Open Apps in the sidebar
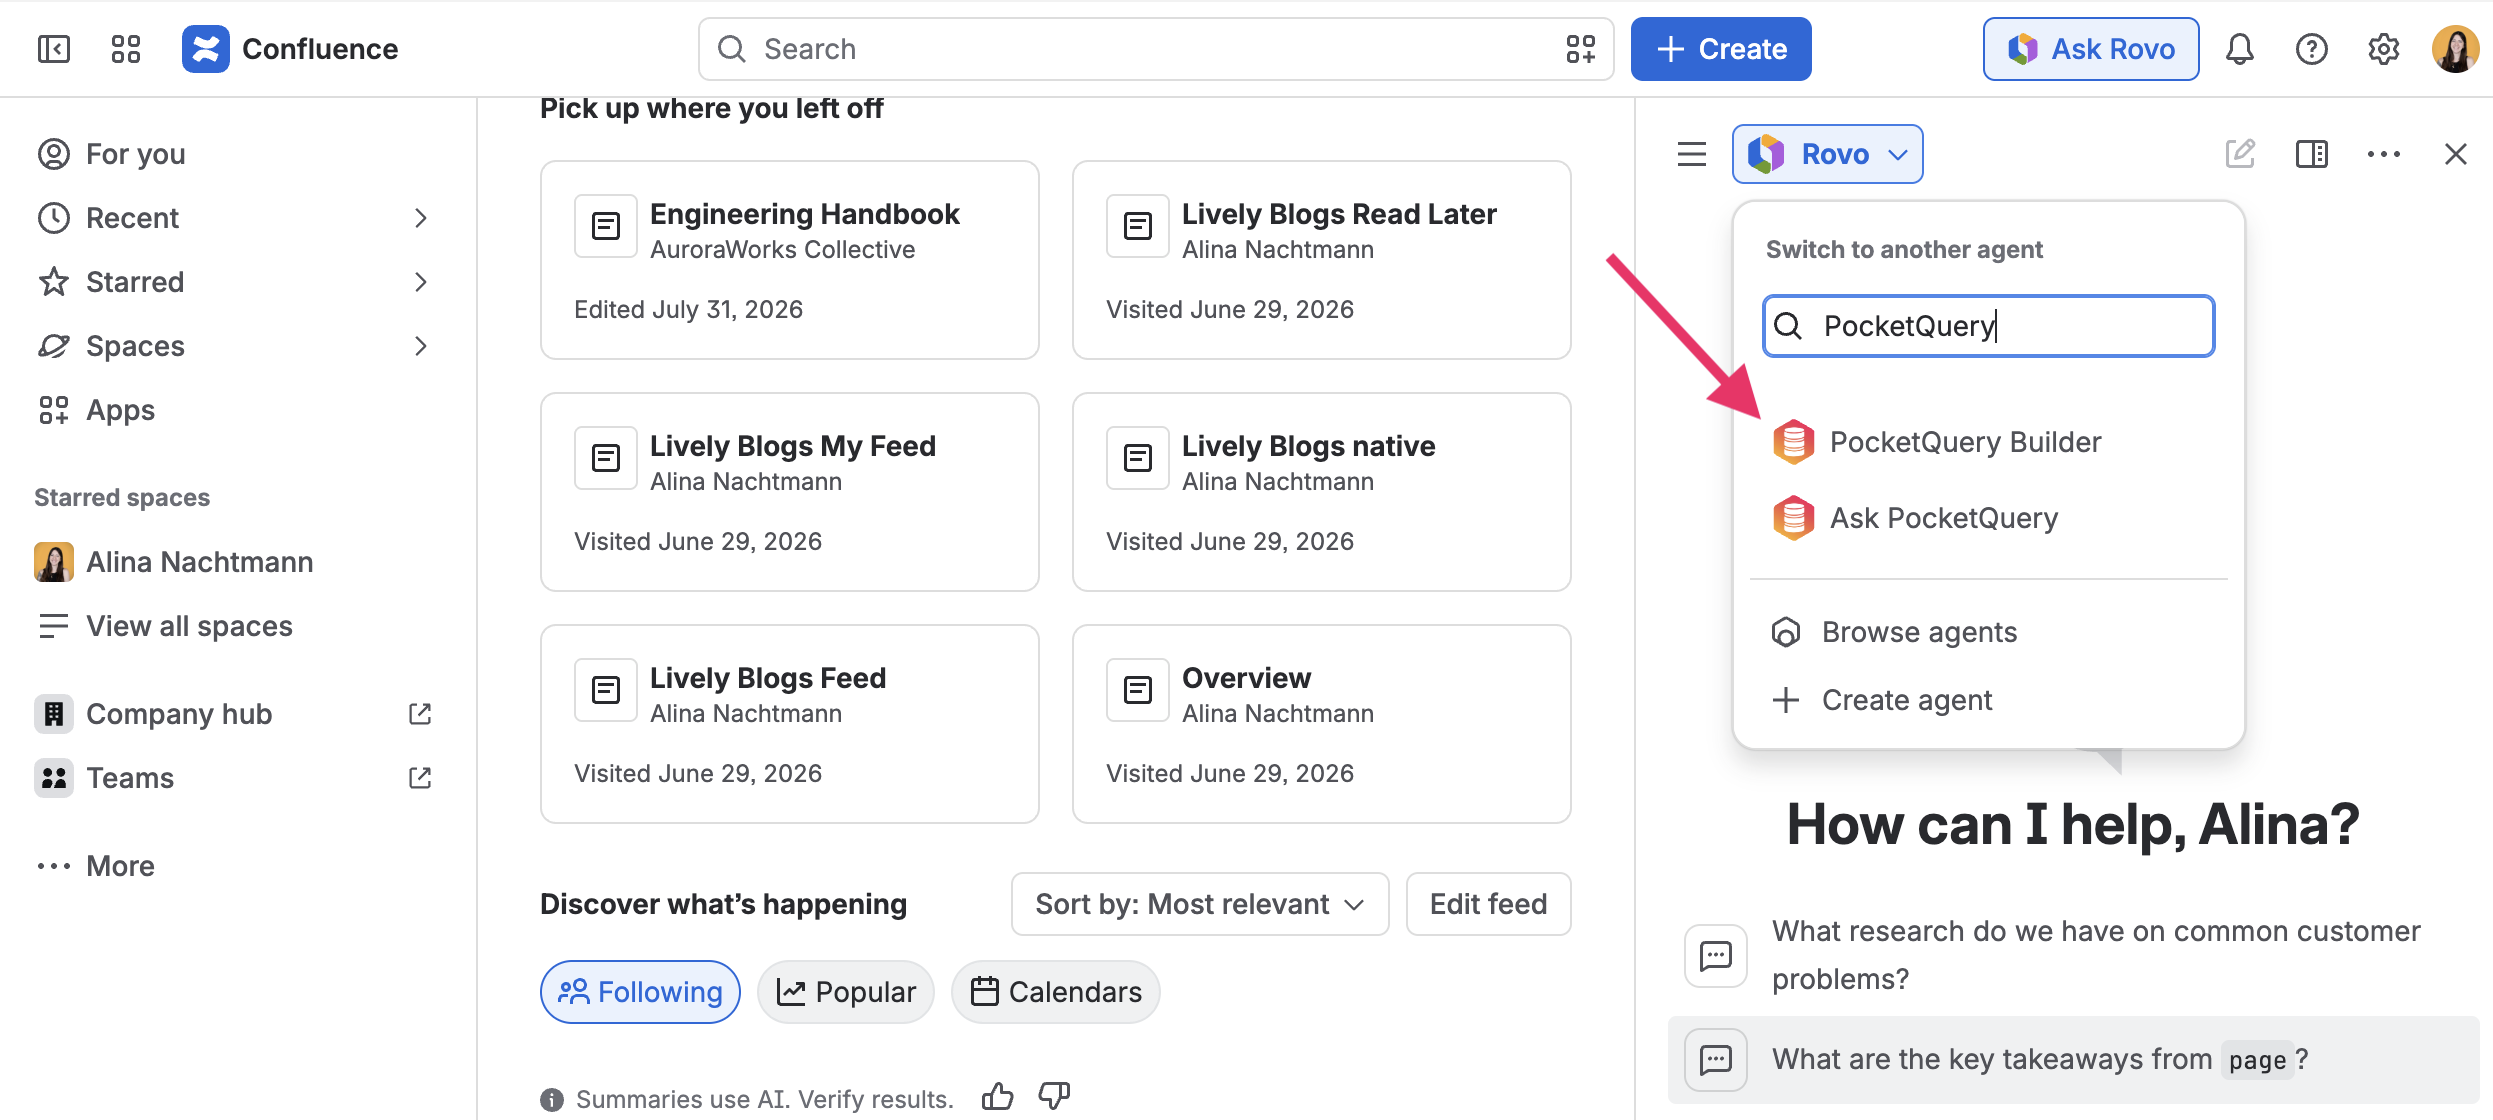Screen dimensions: 2493x1120 coord(238,410)
